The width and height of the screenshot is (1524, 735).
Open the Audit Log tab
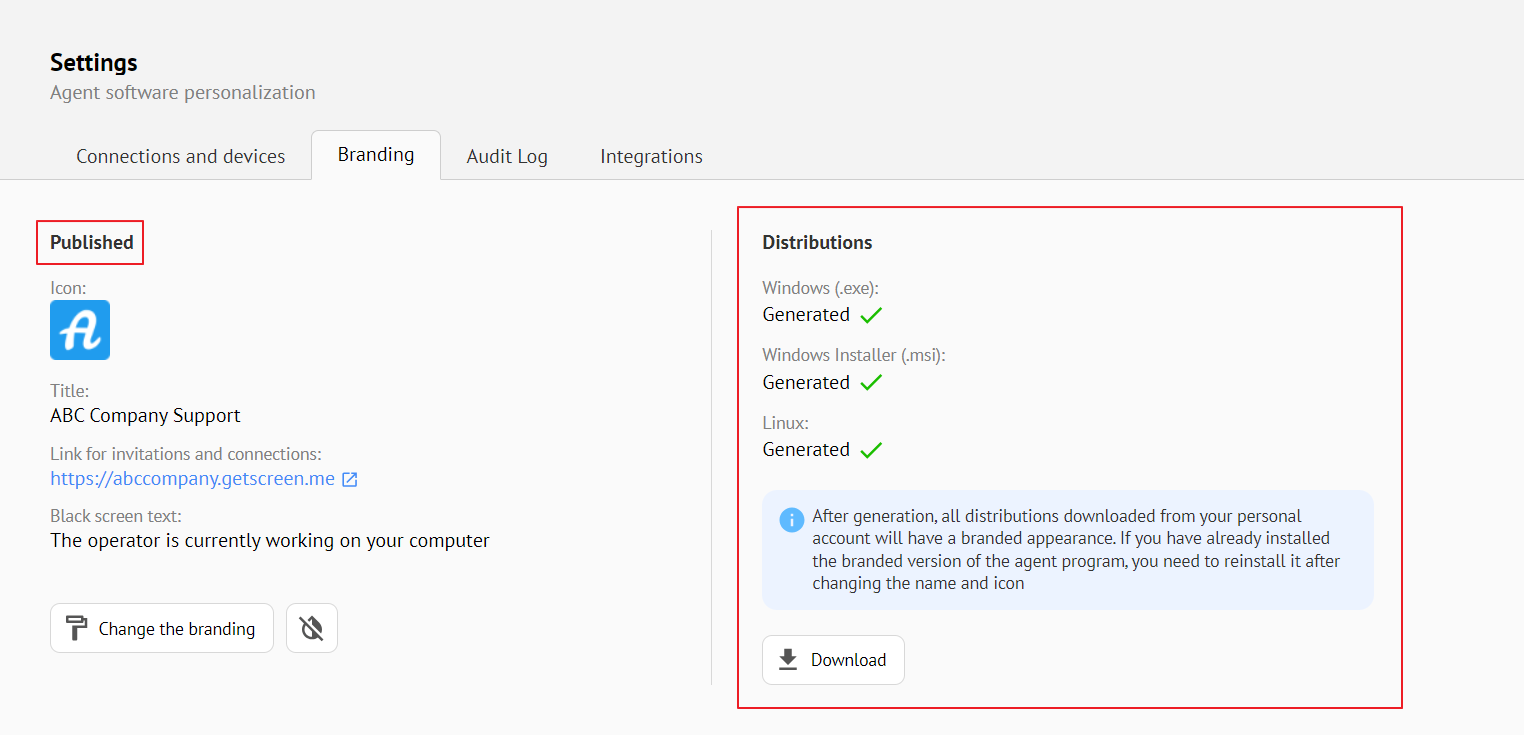(x=507, y=156)
